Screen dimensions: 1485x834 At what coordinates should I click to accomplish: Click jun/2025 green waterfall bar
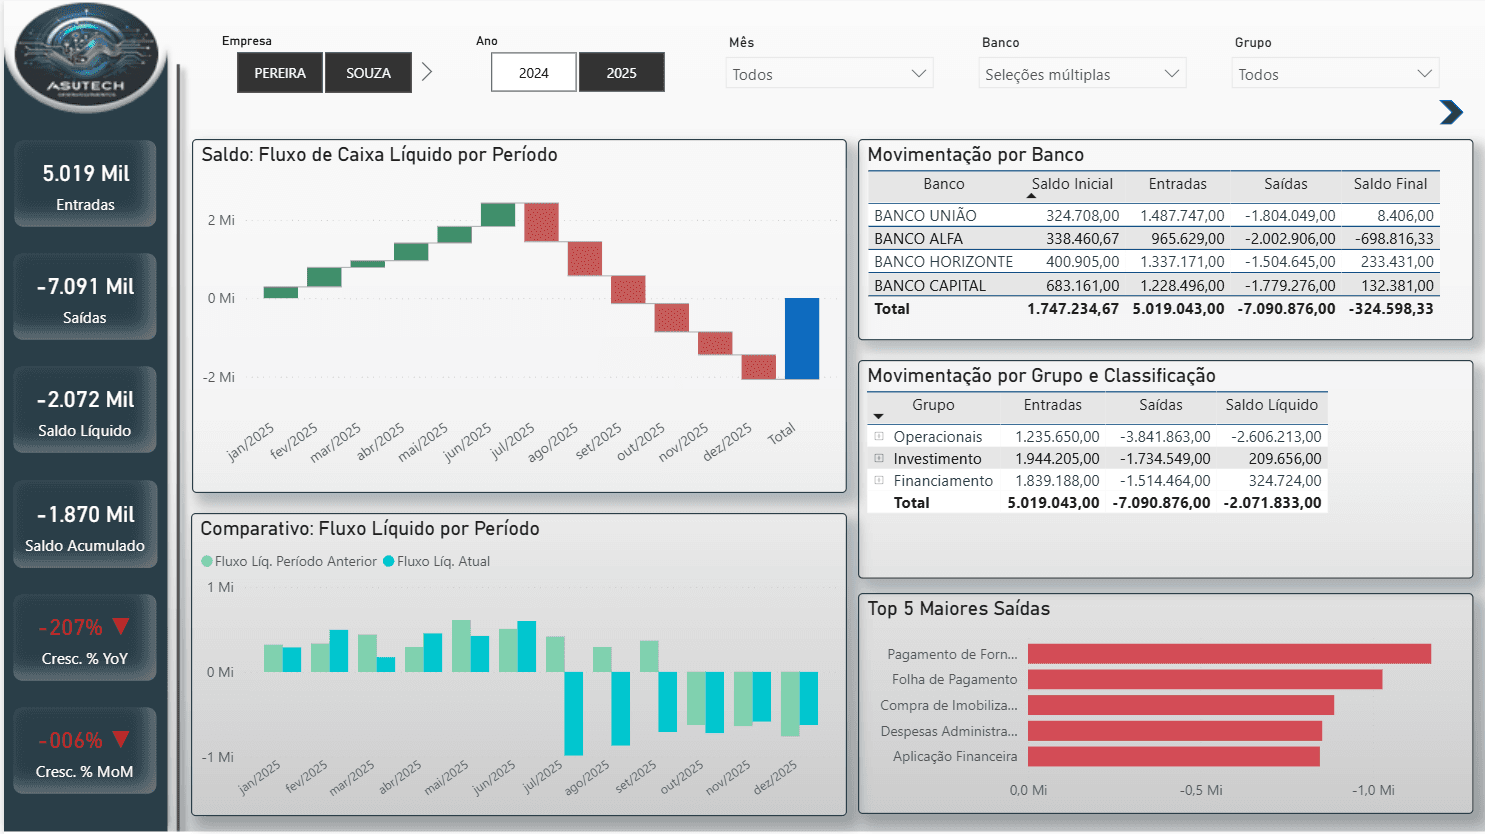[498, 215]
